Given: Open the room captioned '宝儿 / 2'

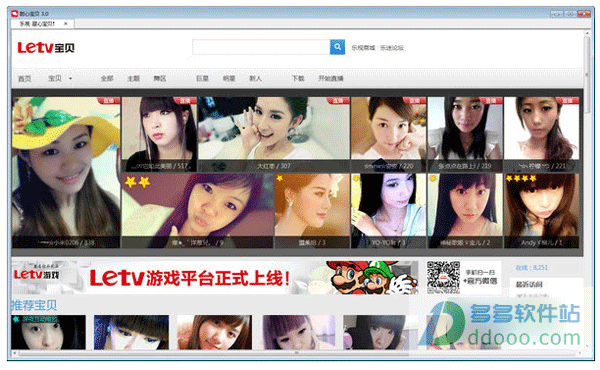Looking at the screenshot, I should pos(465,211).
